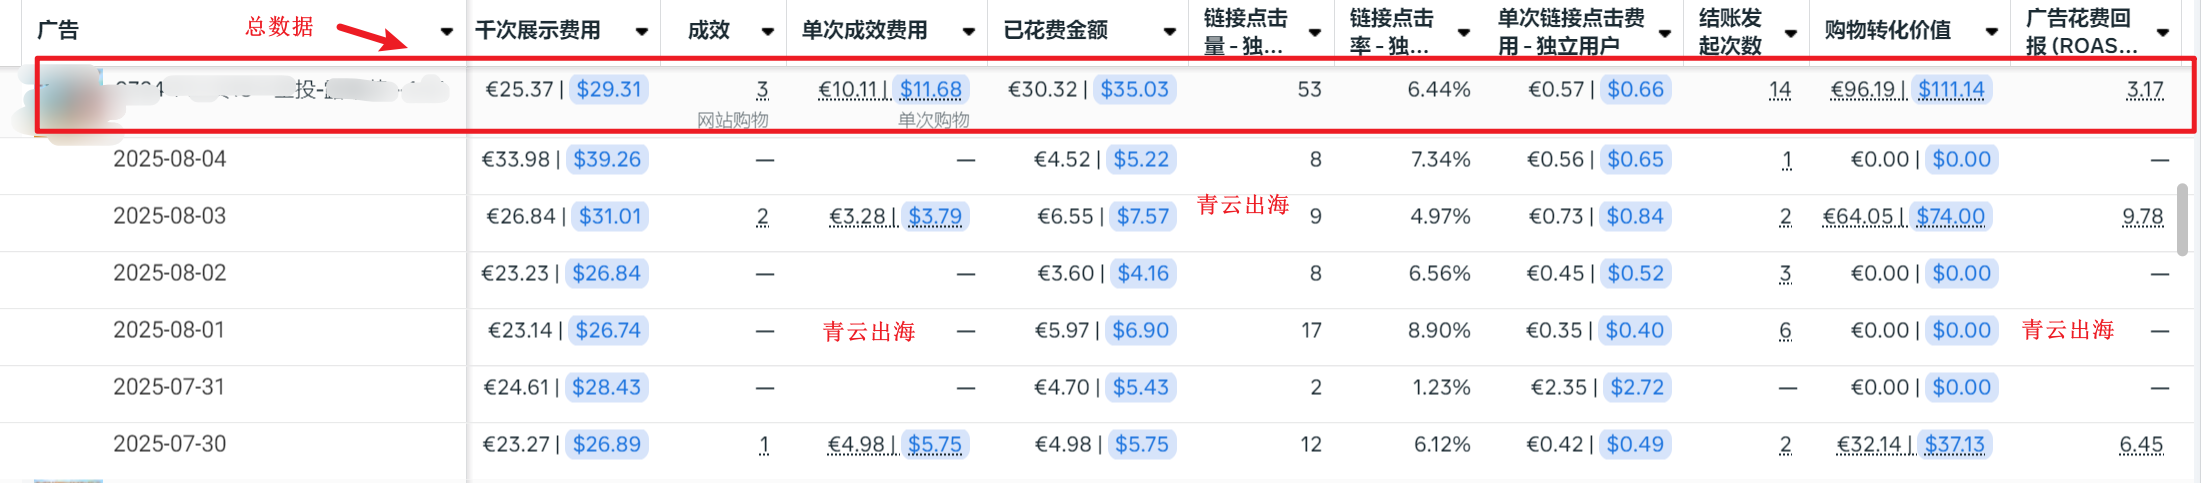Select the 2025-07-31 date row
Image resolution: width=2201 pixels, height=483 pixels.
click(170, 387)
